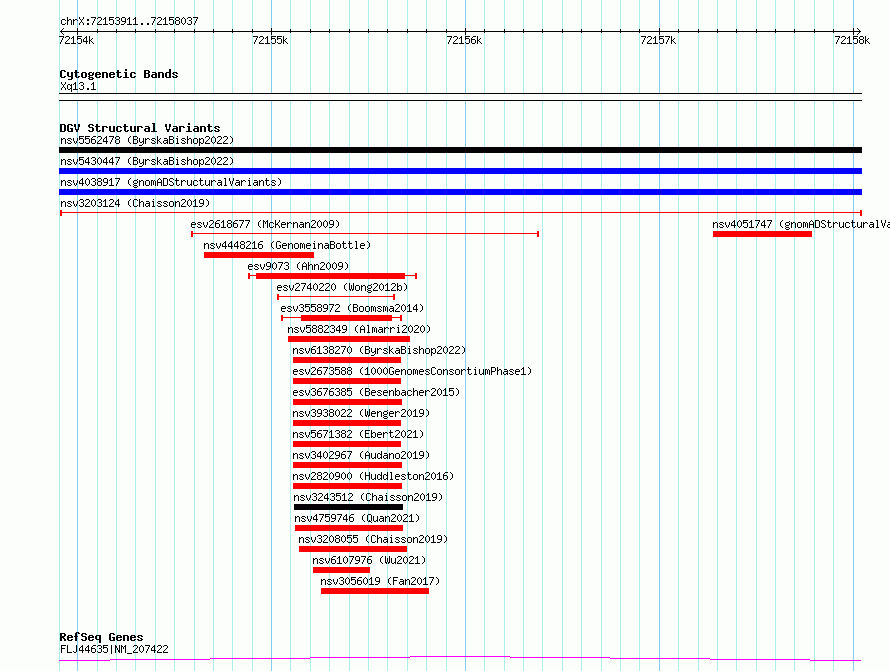Click the nsv3056019 Fan2017 red bar

pos(375,591)
